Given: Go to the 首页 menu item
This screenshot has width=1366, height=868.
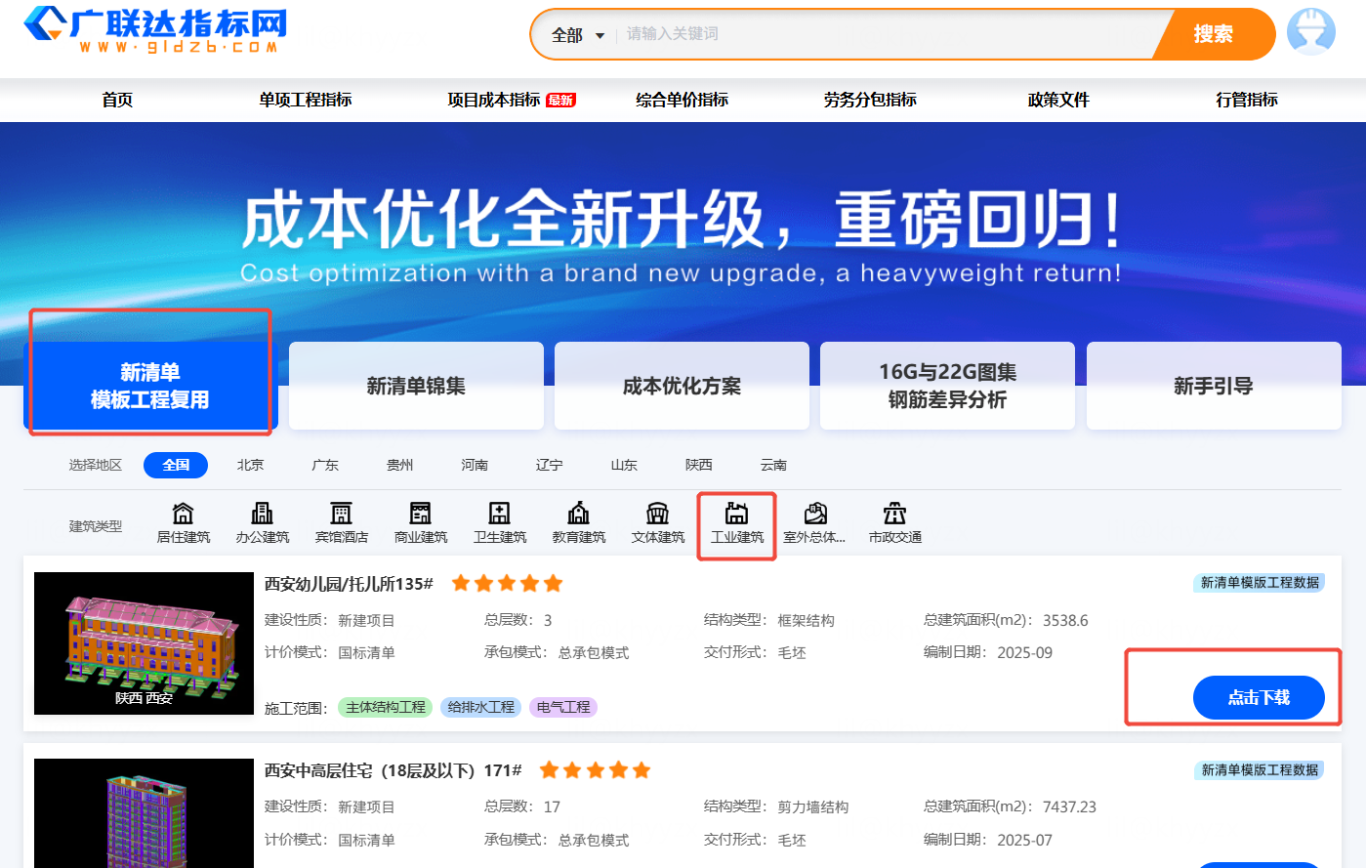Looking at the screenshot, I should [x=116, y=100].
